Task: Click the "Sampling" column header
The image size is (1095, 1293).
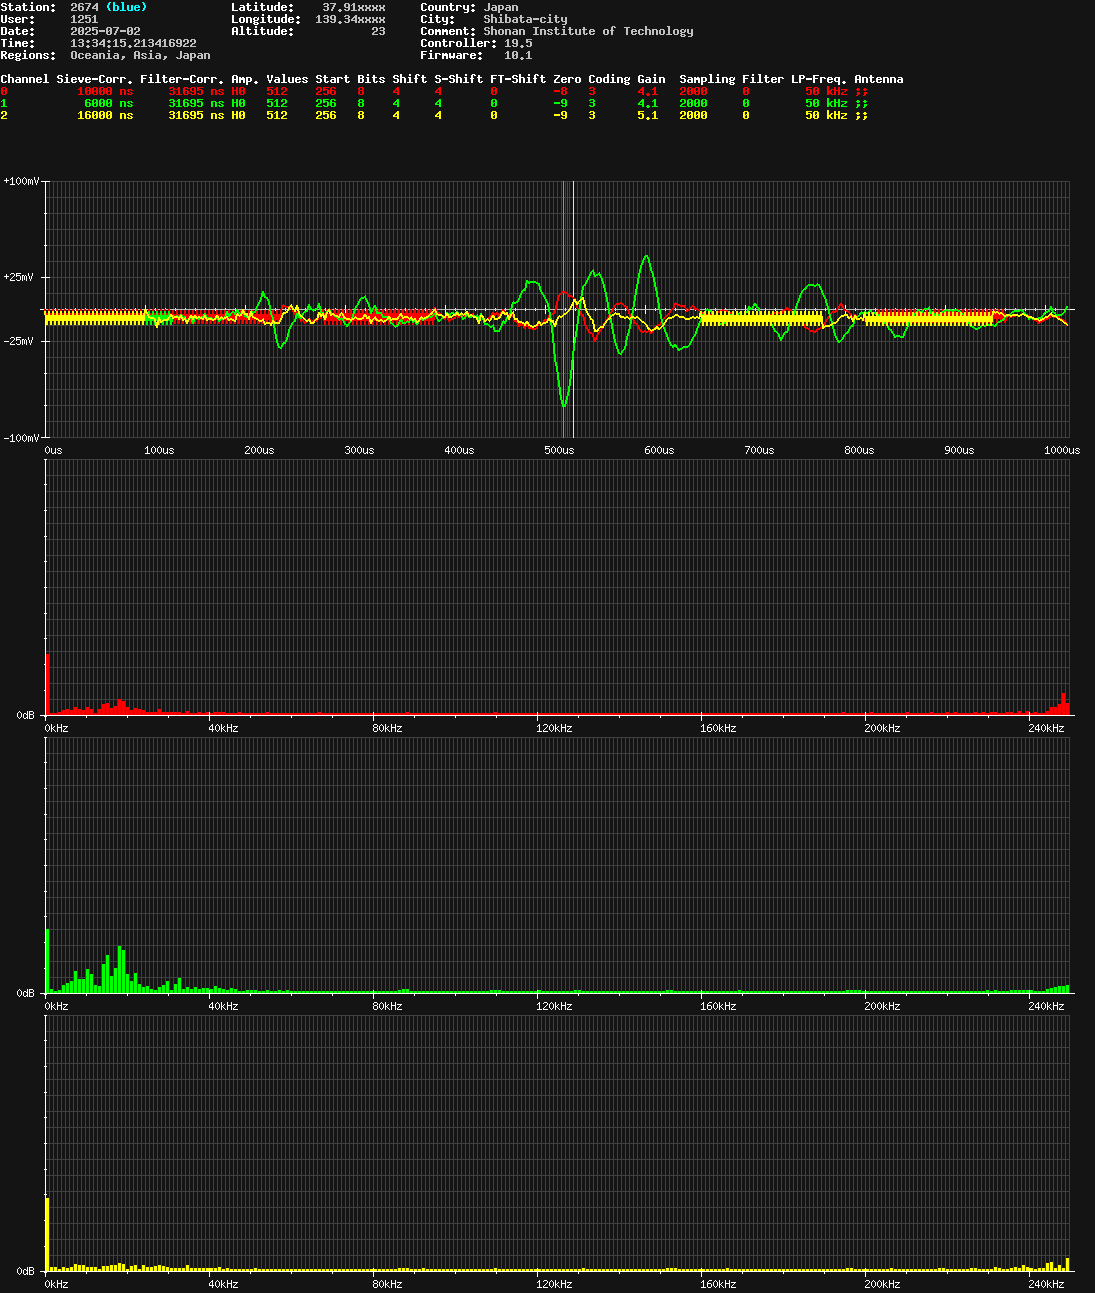Action: point(707,79)
